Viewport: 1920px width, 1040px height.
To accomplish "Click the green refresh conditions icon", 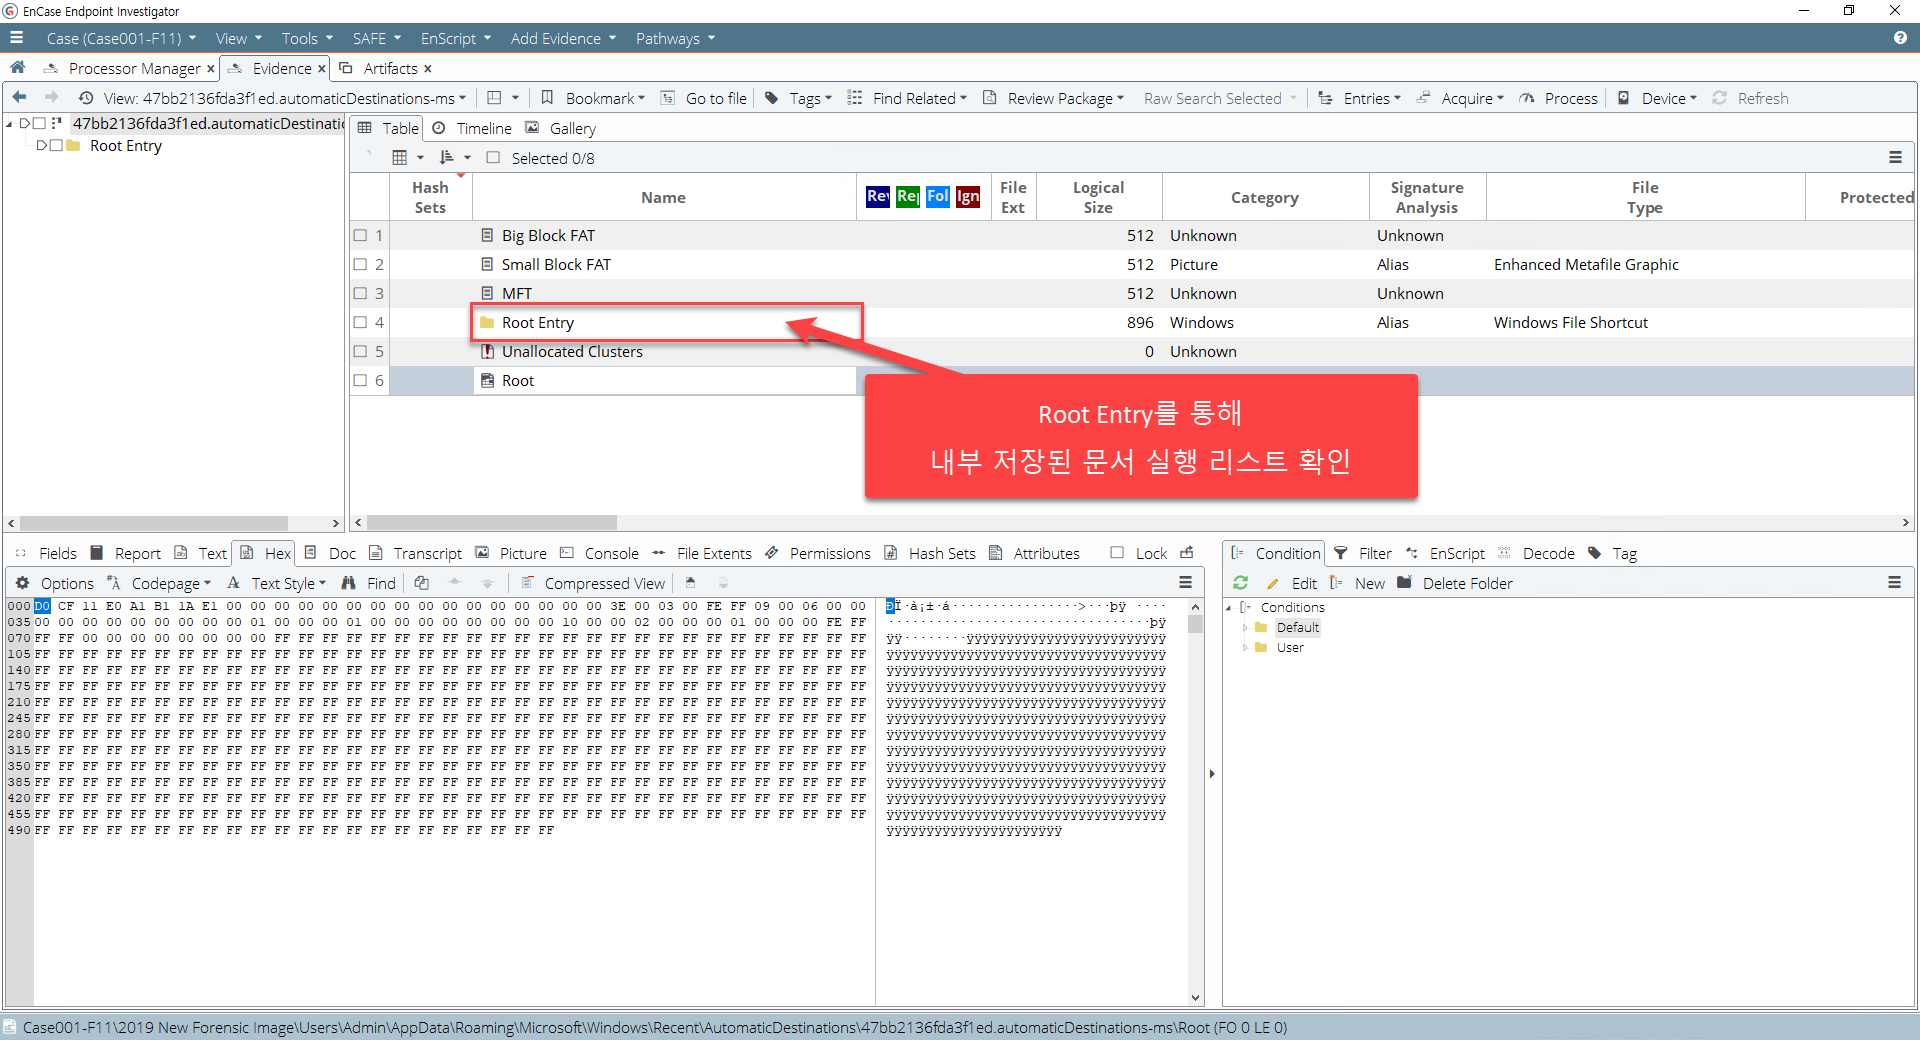I will click(x=1241, y=583).
